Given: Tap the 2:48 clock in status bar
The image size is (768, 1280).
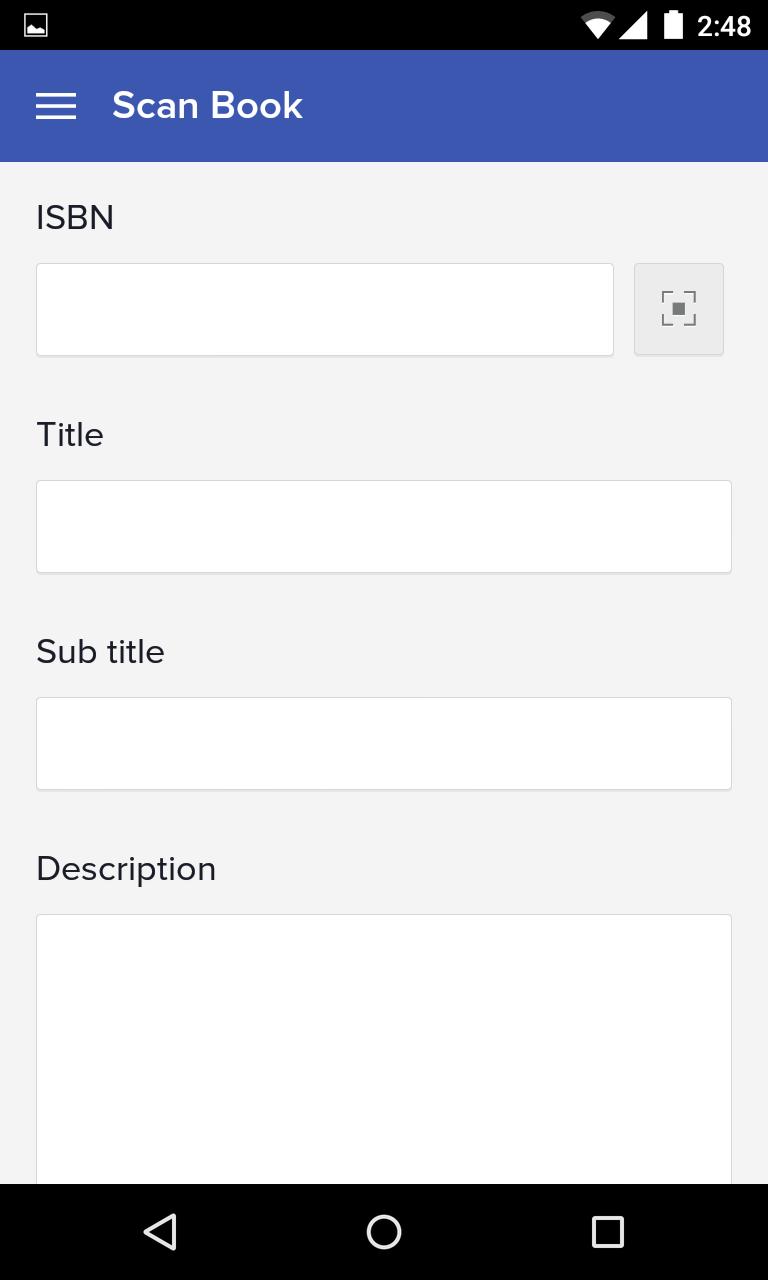Looking at the screenshot, I should [724, 26].
